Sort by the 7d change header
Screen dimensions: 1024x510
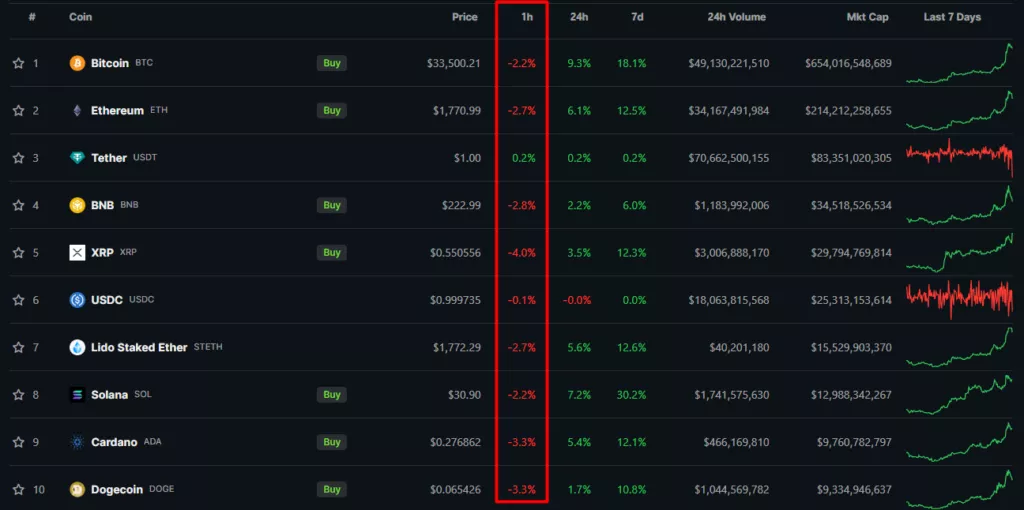click(637, 17)
